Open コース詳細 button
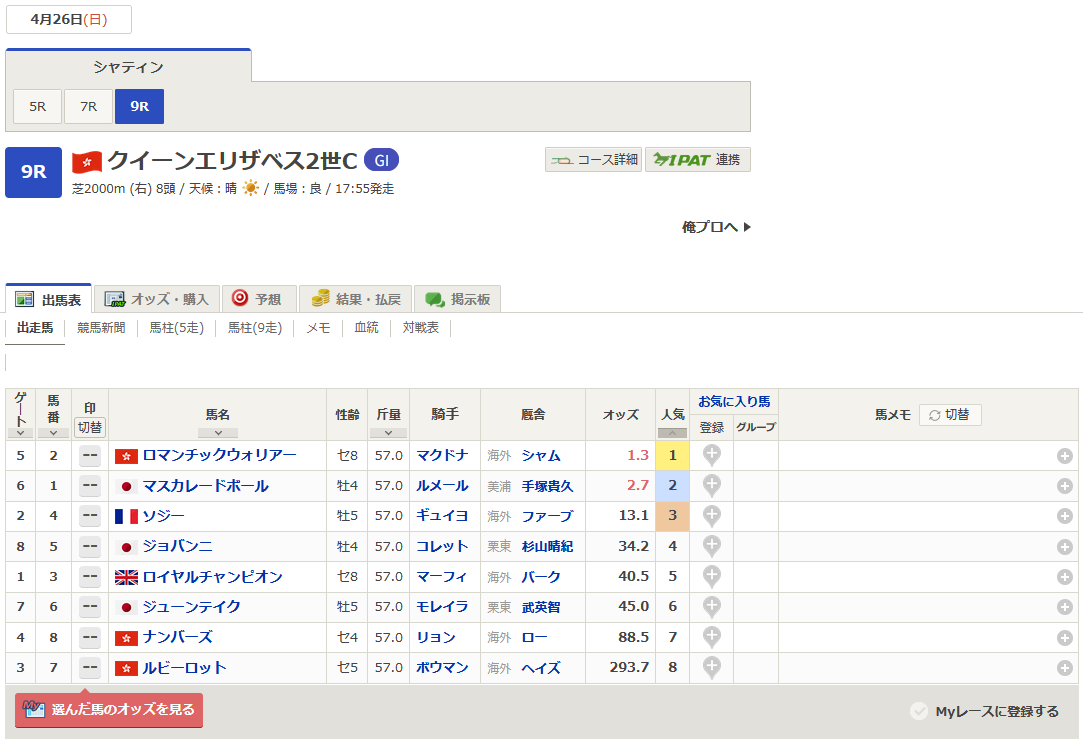The image size is (1083, 742). [593, 160]
